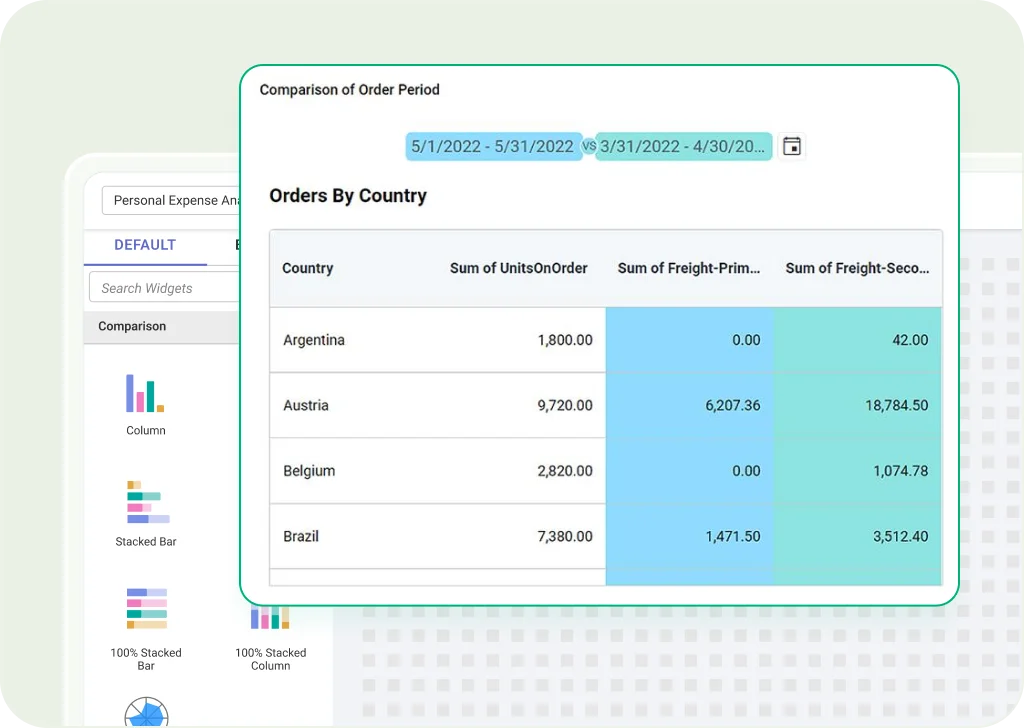Click the Sum of Freight-Seco... column header
The height and width of the screenshot is (728, 1024).
tap(857, 268)
